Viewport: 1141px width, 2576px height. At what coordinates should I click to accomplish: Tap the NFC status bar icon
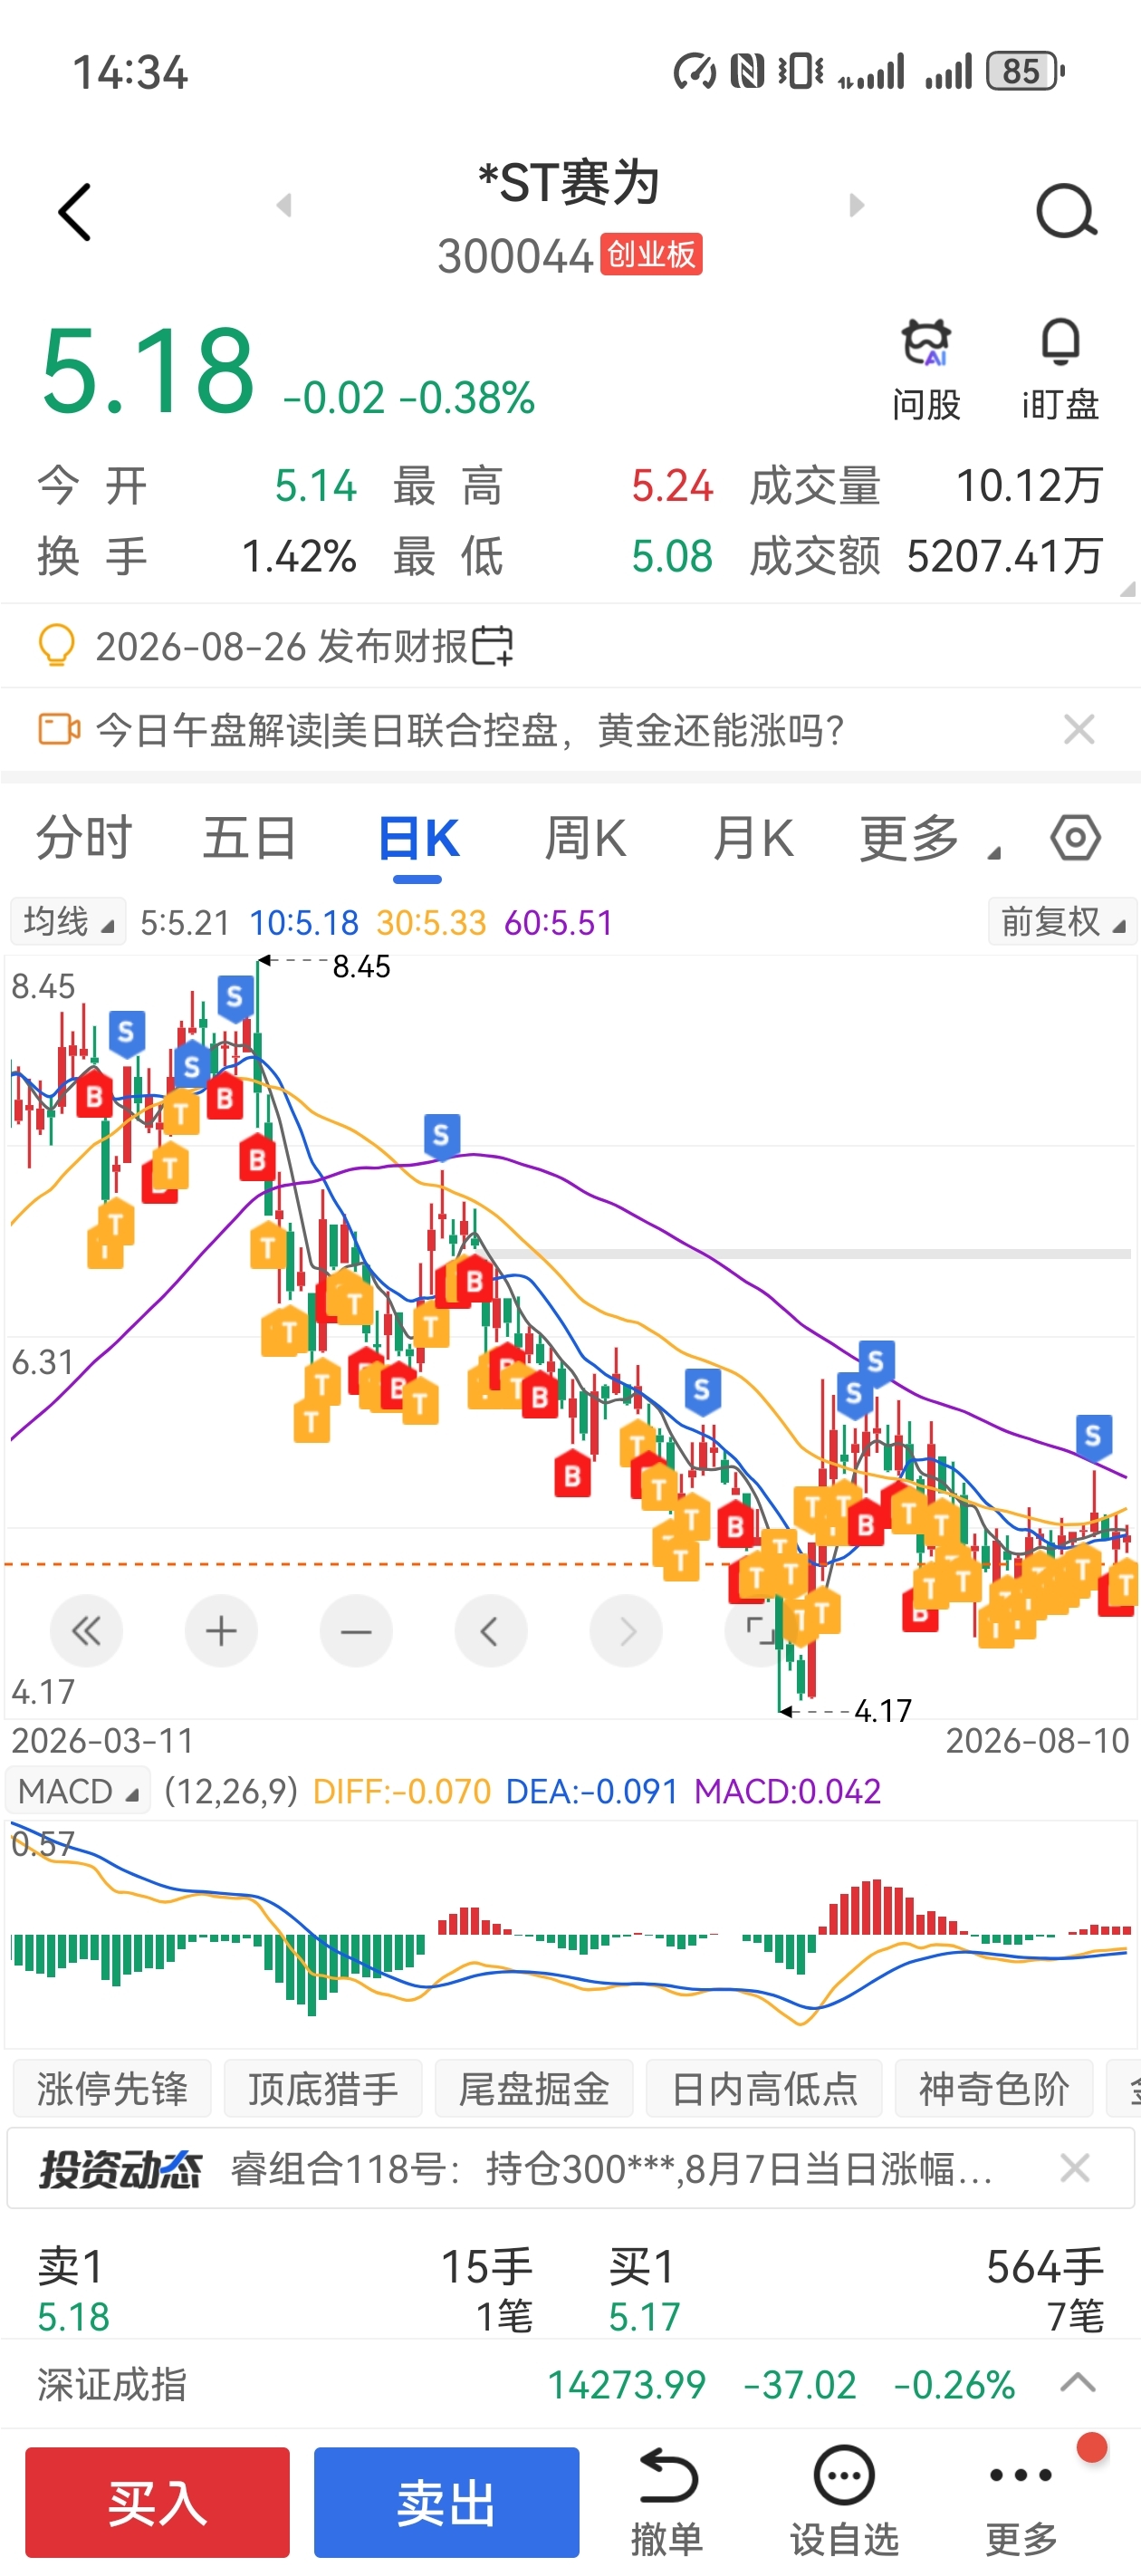(x=747, y=71)
